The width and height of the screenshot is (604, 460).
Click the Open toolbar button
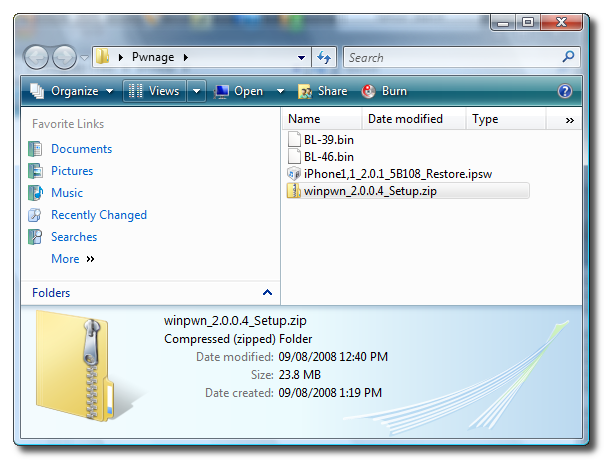click(240, 91)
